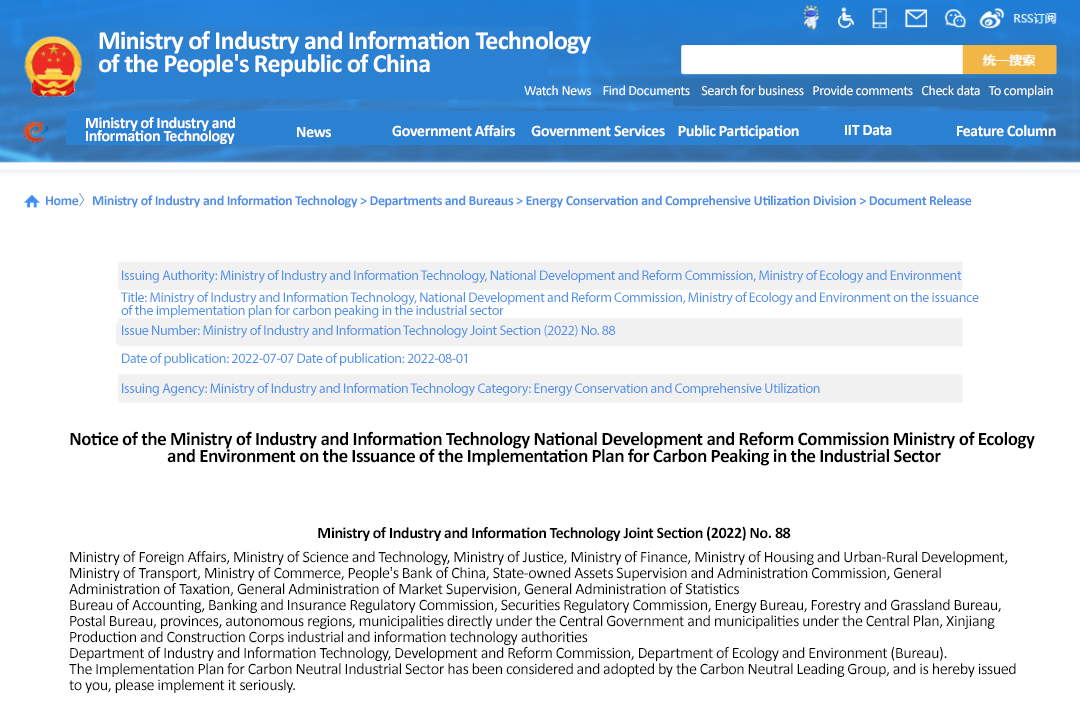Image resolution: width=1080 pixels, height=716 pixels.
Task: Click the Departments and Bureaus breadcrumb
Action: (x=442, y=201)
